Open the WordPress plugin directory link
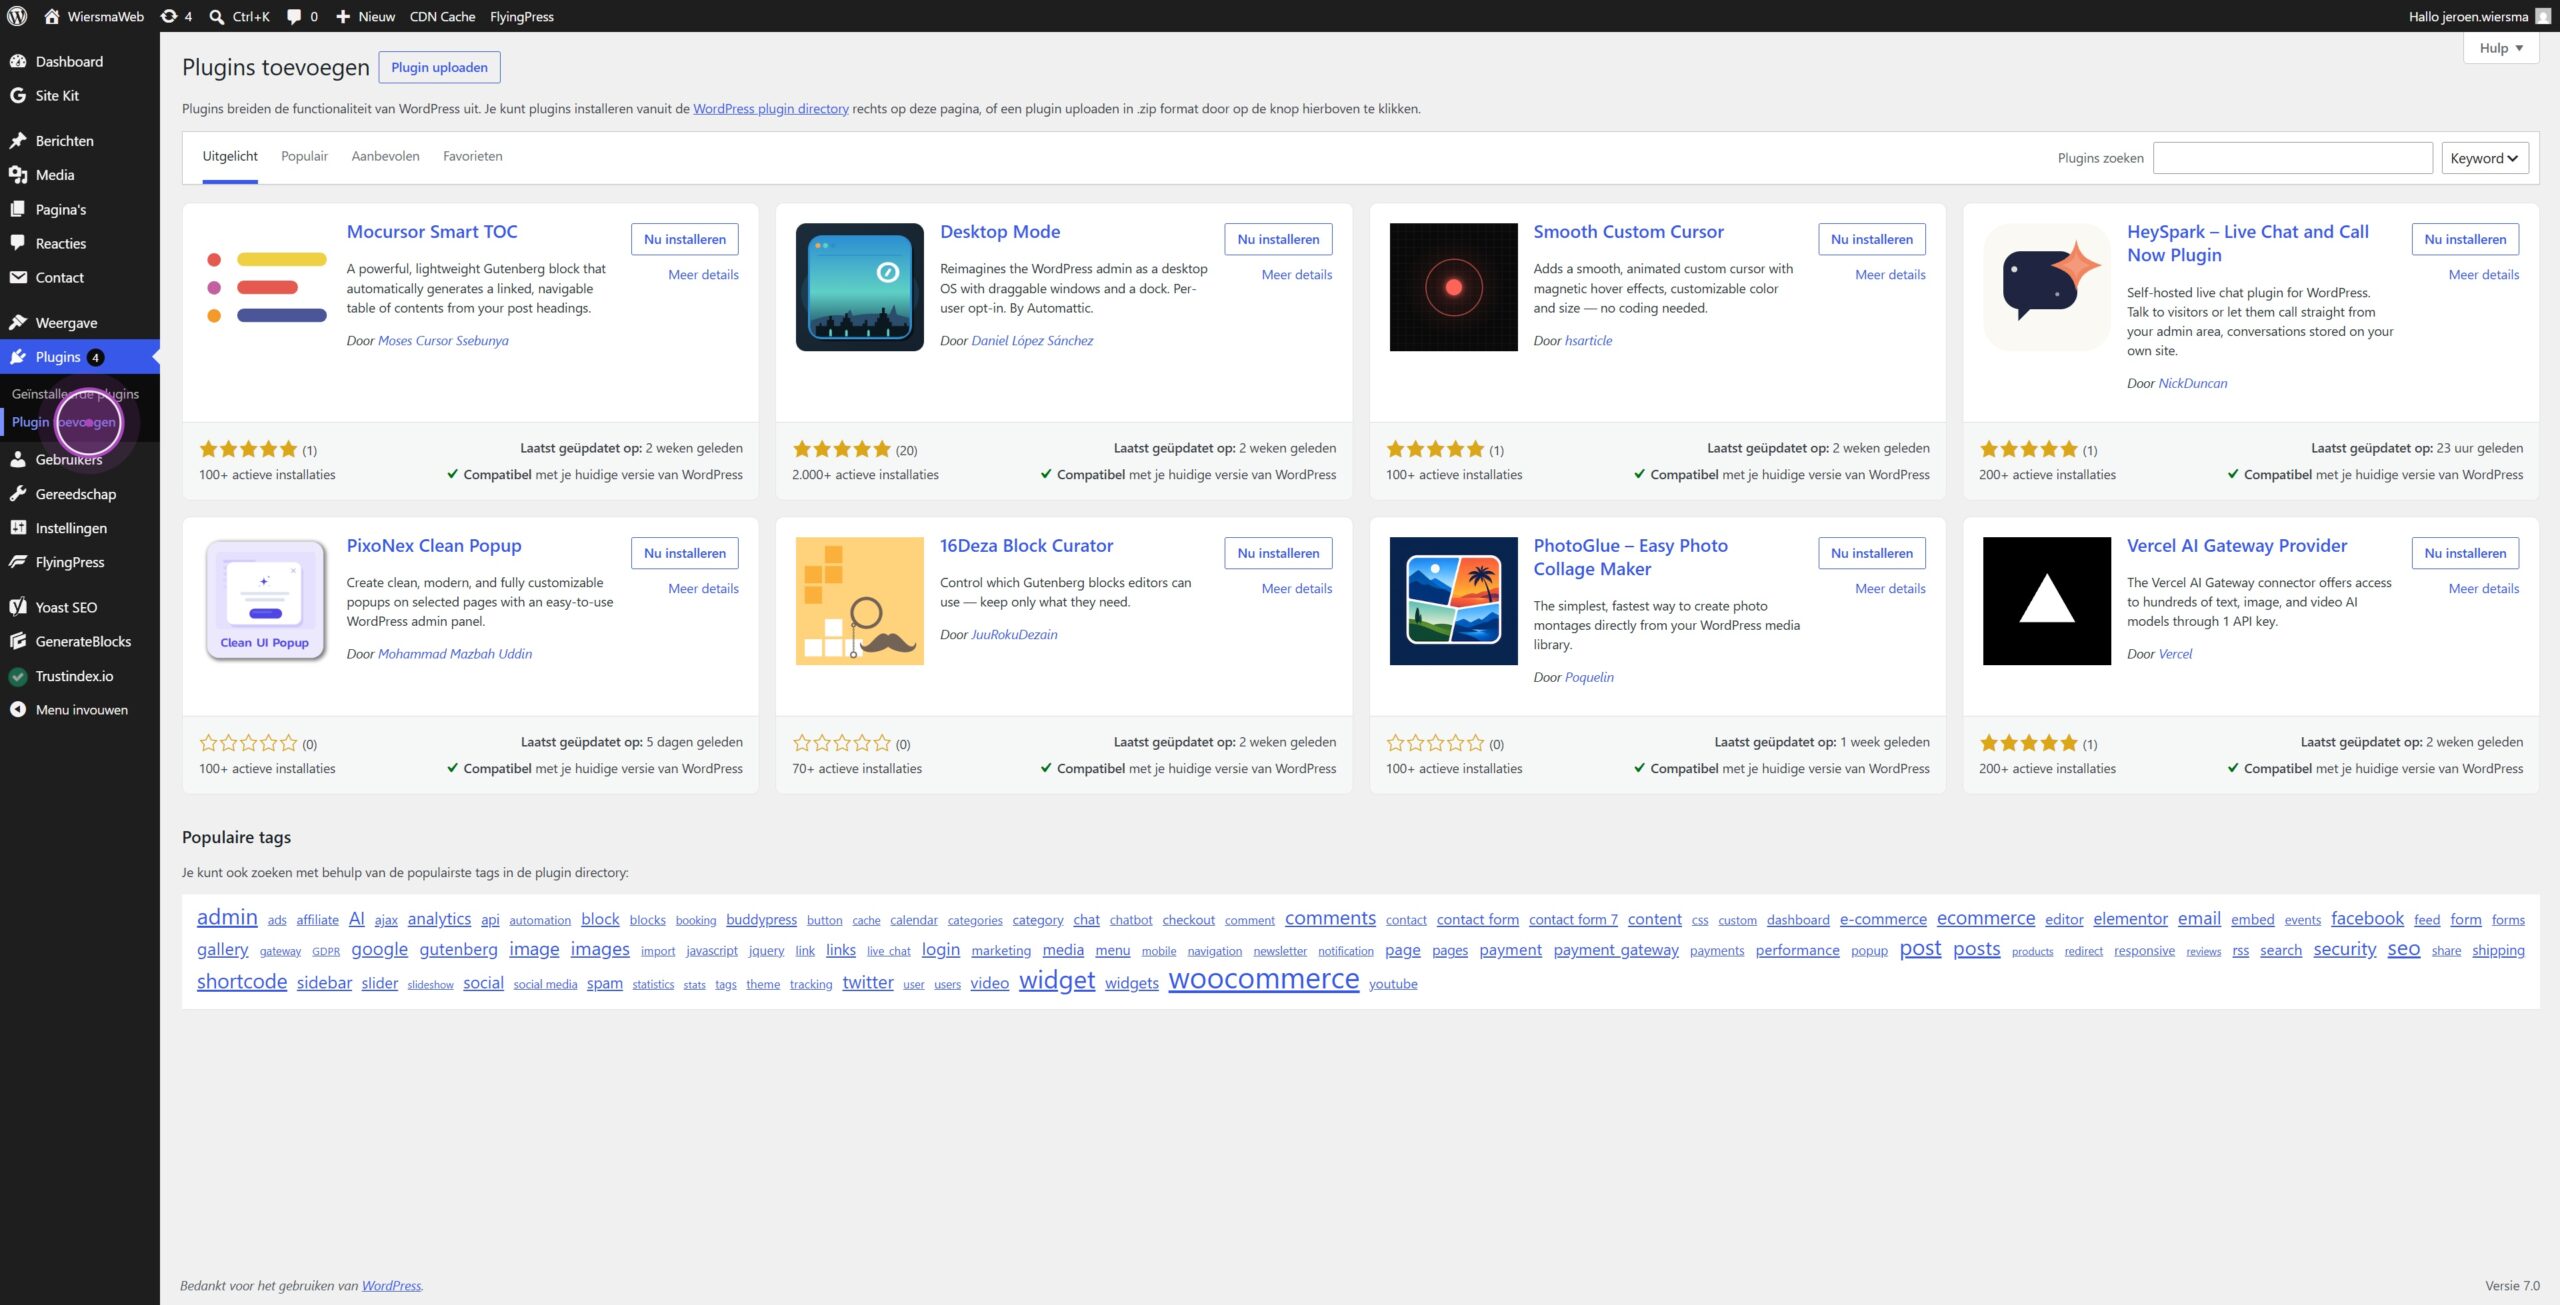The width and height of the screenshot is (2560, 1305). [x=771, y=108]
